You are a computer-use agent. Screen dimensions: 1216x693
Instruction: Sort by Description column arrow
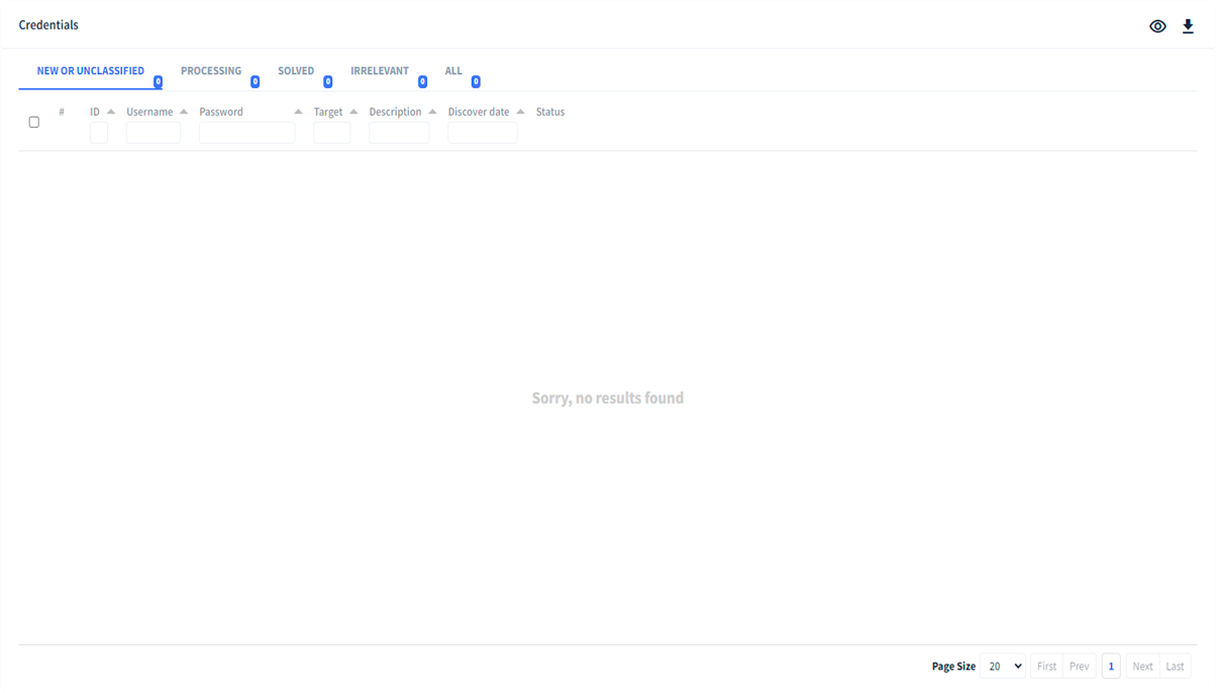pos(433,112)
